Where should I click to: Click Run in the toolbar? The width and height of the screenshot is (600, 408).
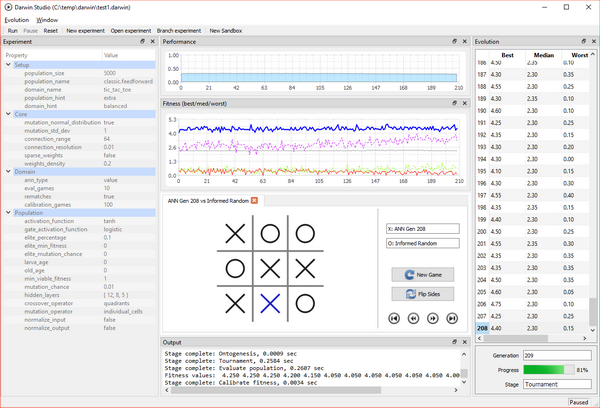click(13, 31)
